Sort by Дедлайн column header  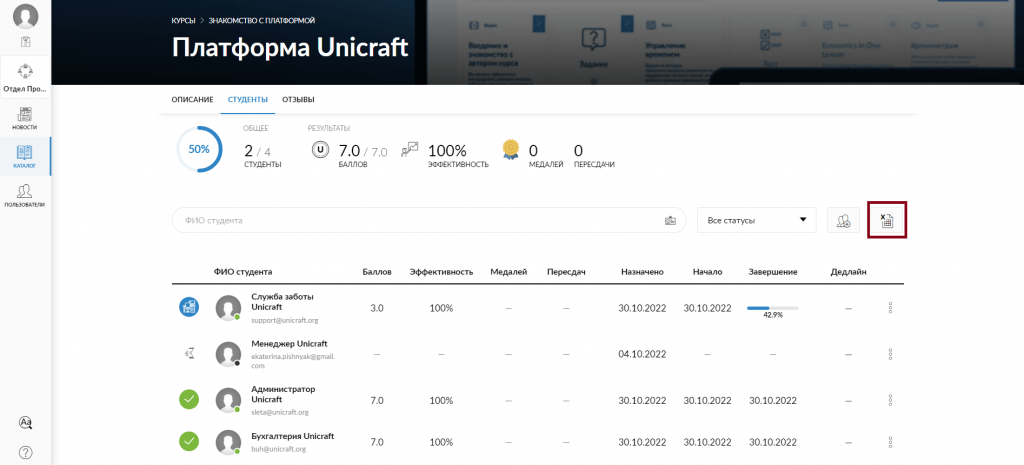tap(848, 272)
